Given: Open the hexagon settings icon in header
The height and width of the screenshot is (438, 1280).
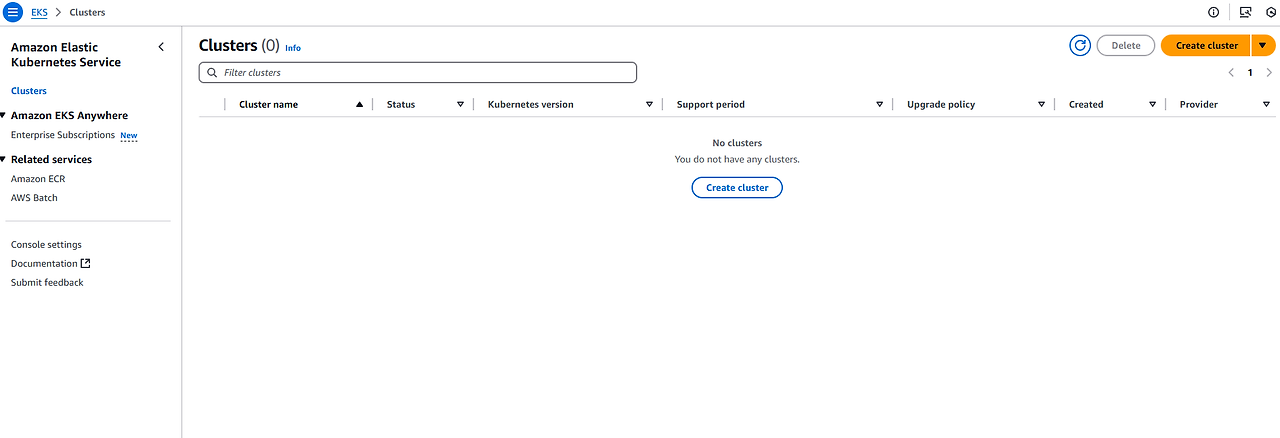Looking at the screenshot, I should click(x=1272, y=12).
